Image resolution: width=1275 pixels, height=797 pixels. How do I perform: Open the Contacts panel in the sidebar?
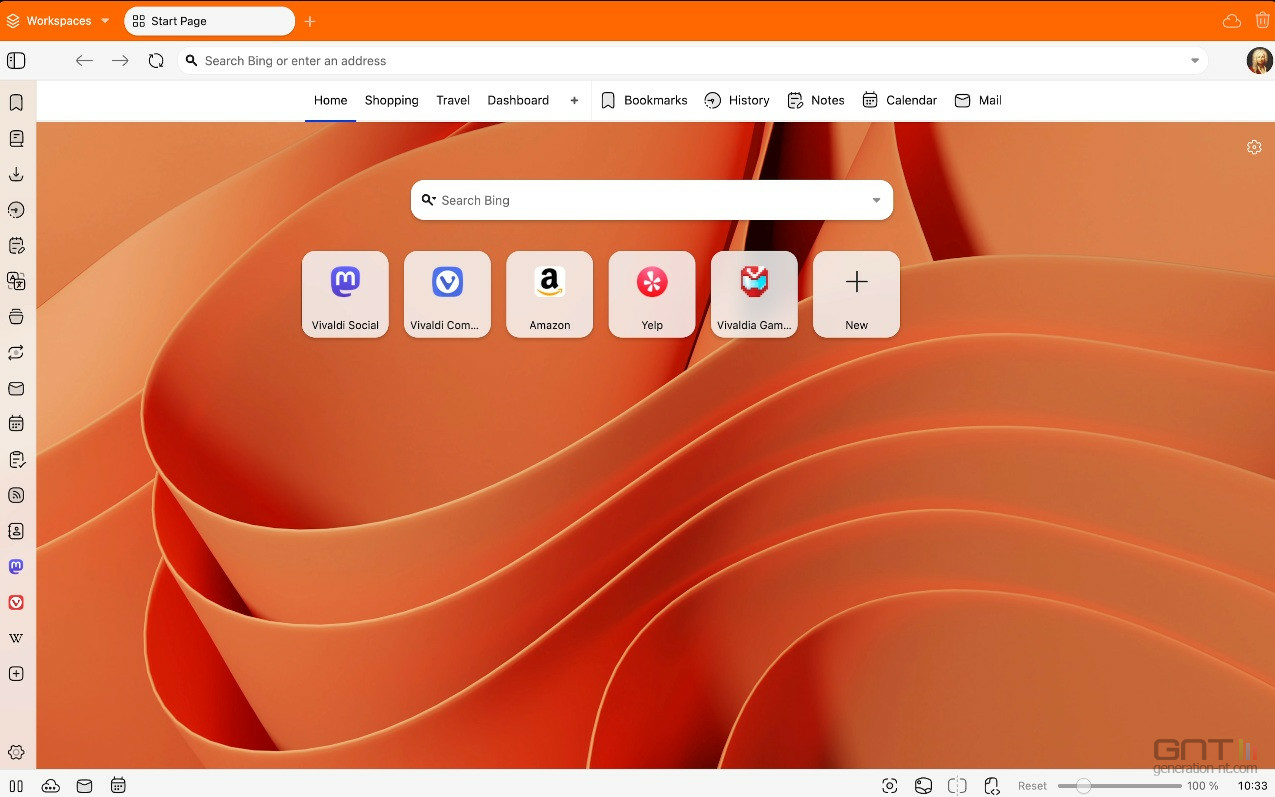(x=16, y=531)
